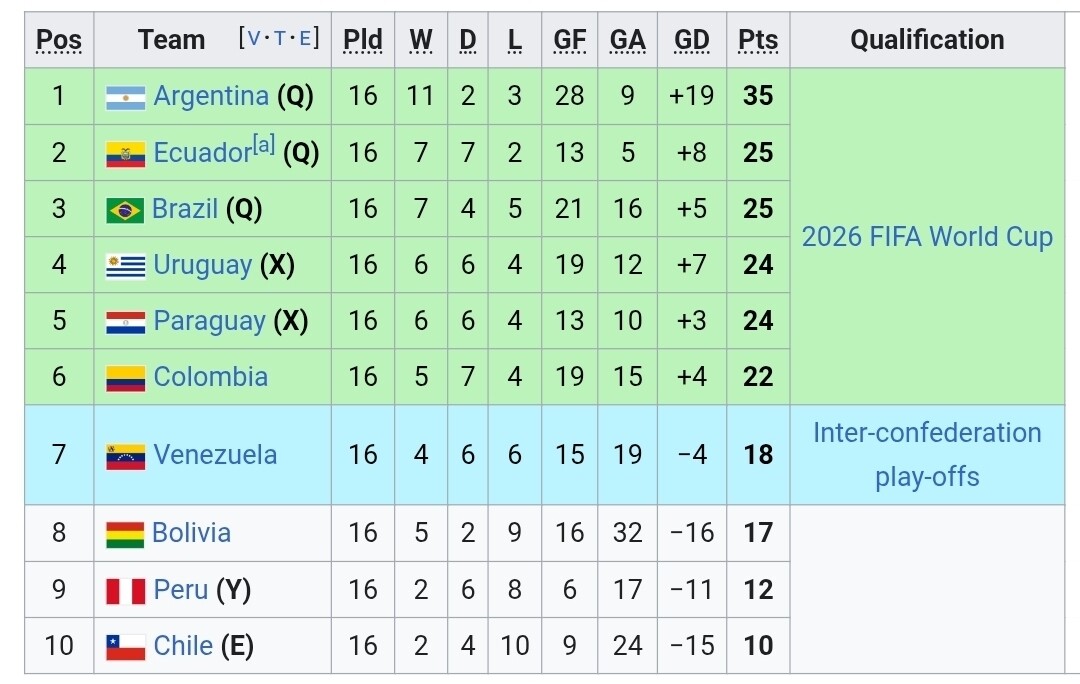Screen dimensions: 1080x684
Task: Click the GD column header abbreviation
Action: [692, 40]
